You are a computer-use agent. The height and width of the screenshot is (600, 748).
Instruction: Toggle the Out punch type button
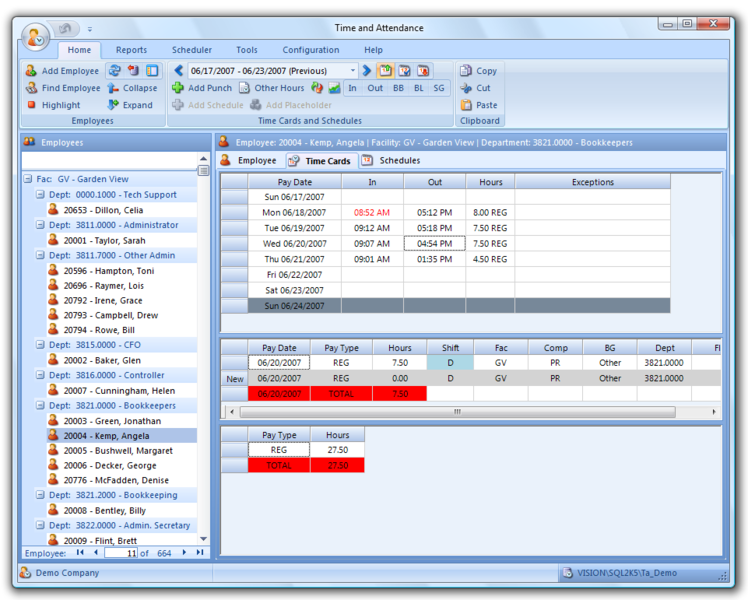tap(375, 88)
